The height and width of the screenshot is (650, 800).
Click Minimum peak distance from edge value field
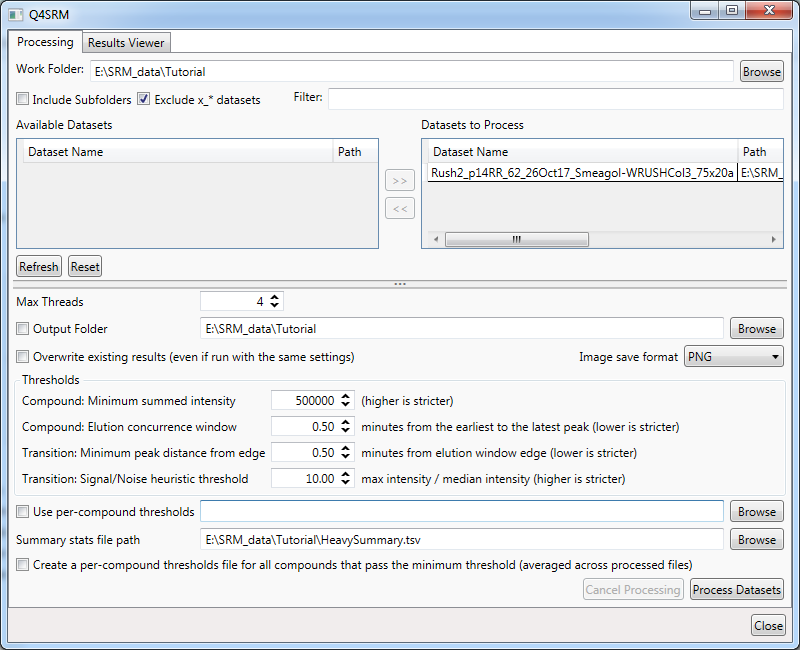point(304,453)
